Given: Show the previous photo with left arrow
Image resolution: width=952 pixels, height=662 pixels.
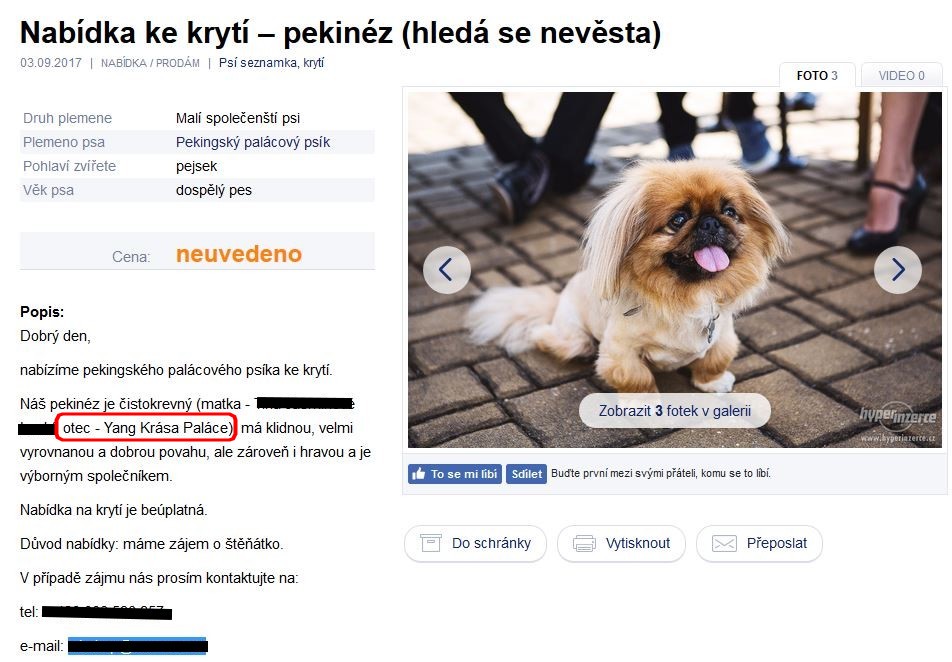Looking at the screenshot, I should point(446,270).
